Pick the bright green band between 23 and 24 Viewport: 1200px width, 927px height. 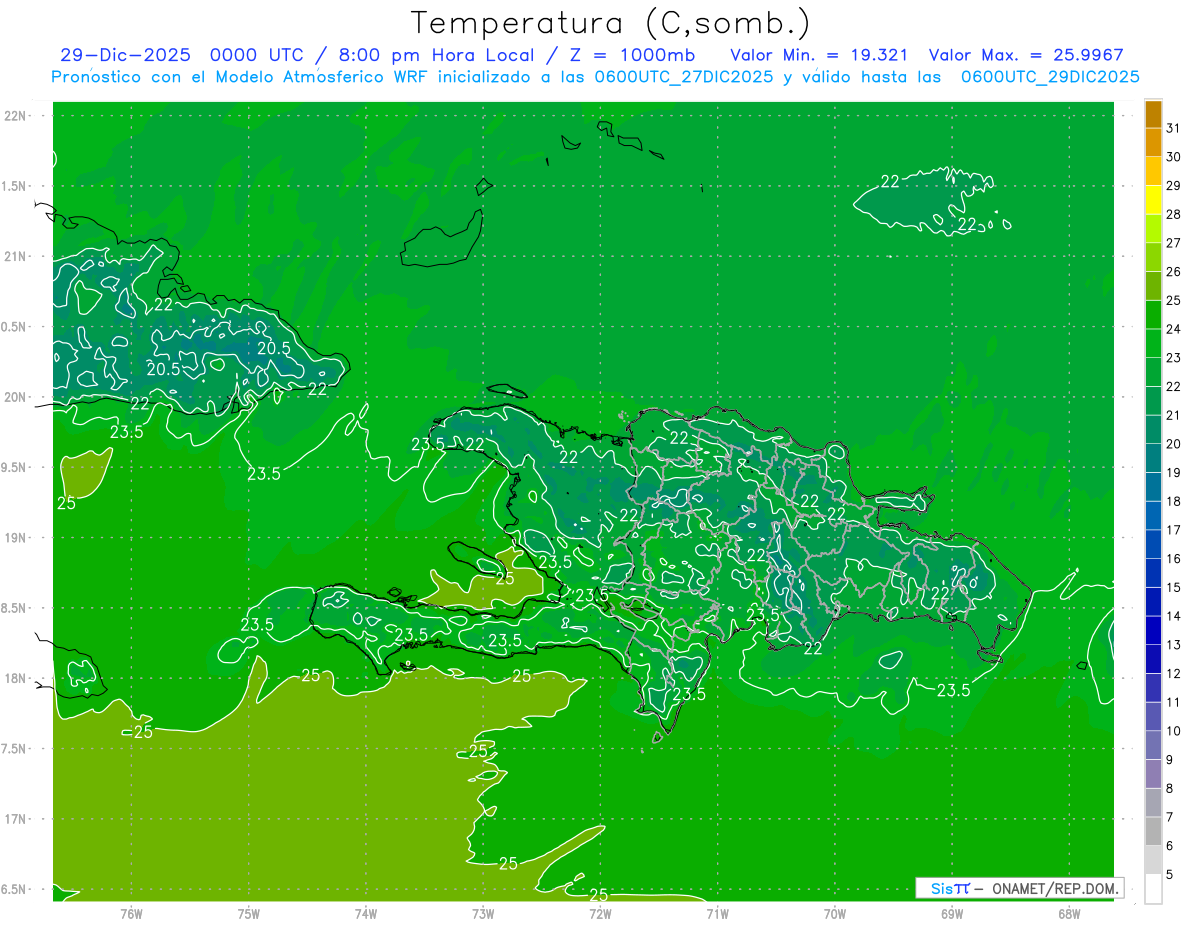pyautogui.click(x=1153, y=344)
